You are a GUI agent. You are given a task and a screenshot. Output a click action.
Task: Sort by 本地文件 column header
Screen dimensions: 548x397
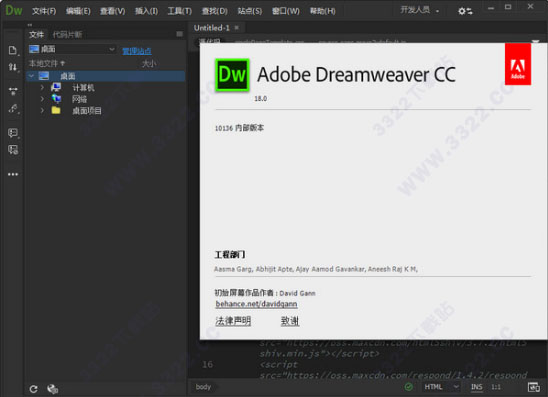[46, 63]
